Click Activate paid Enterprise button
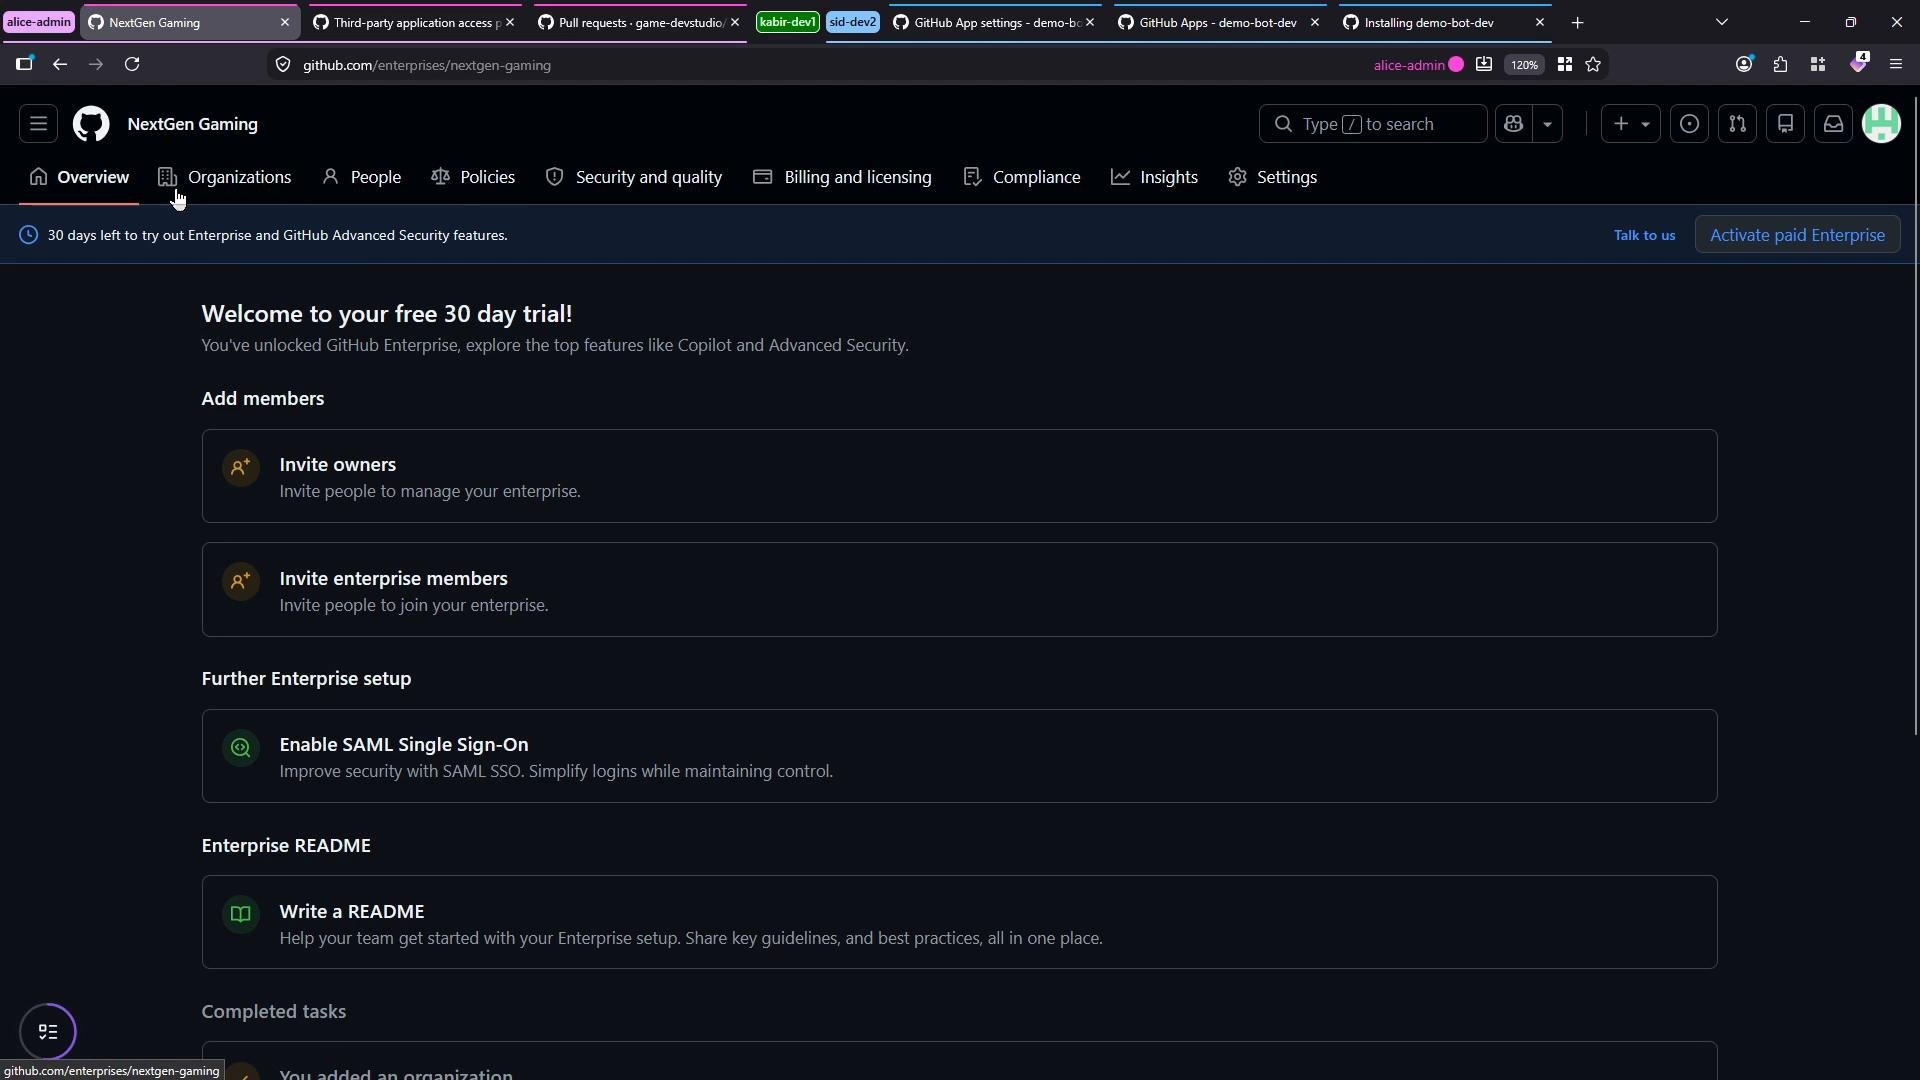 [x=1797, y=235]
